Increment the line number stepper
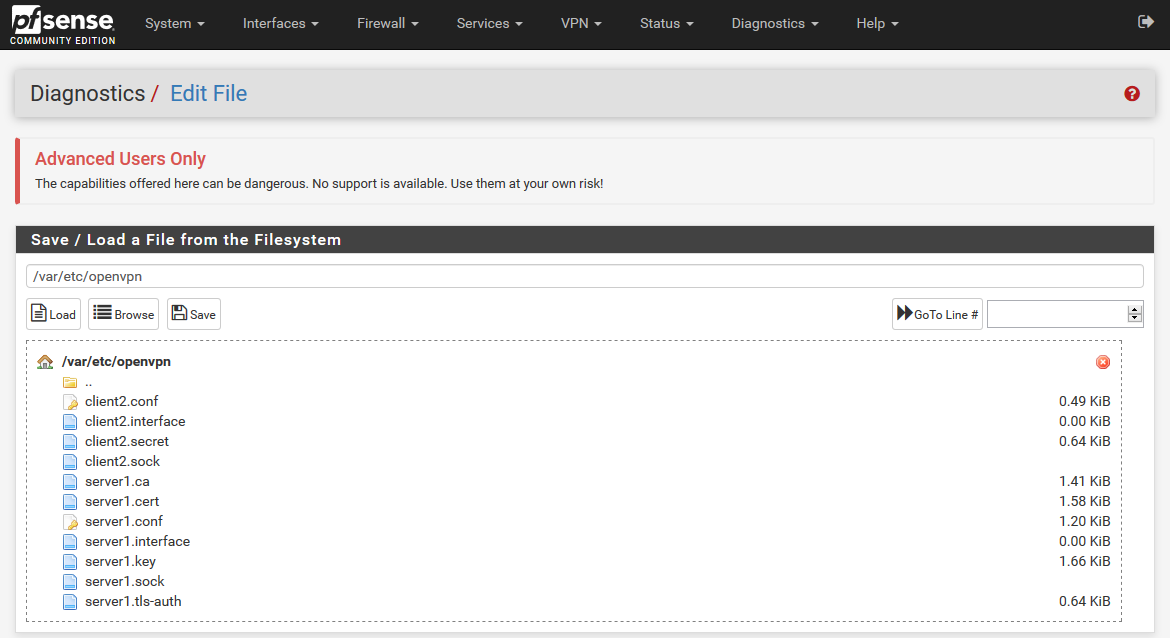 click(1134, 309)
